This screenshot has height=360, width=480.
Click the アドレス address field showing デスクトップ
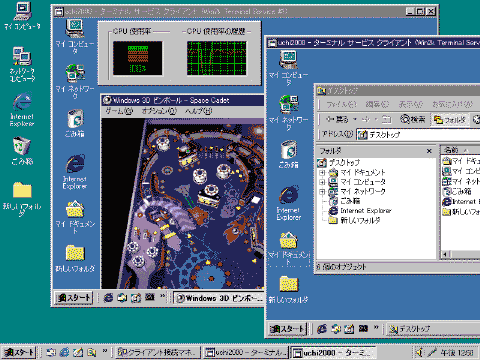[x=418, y=135]
